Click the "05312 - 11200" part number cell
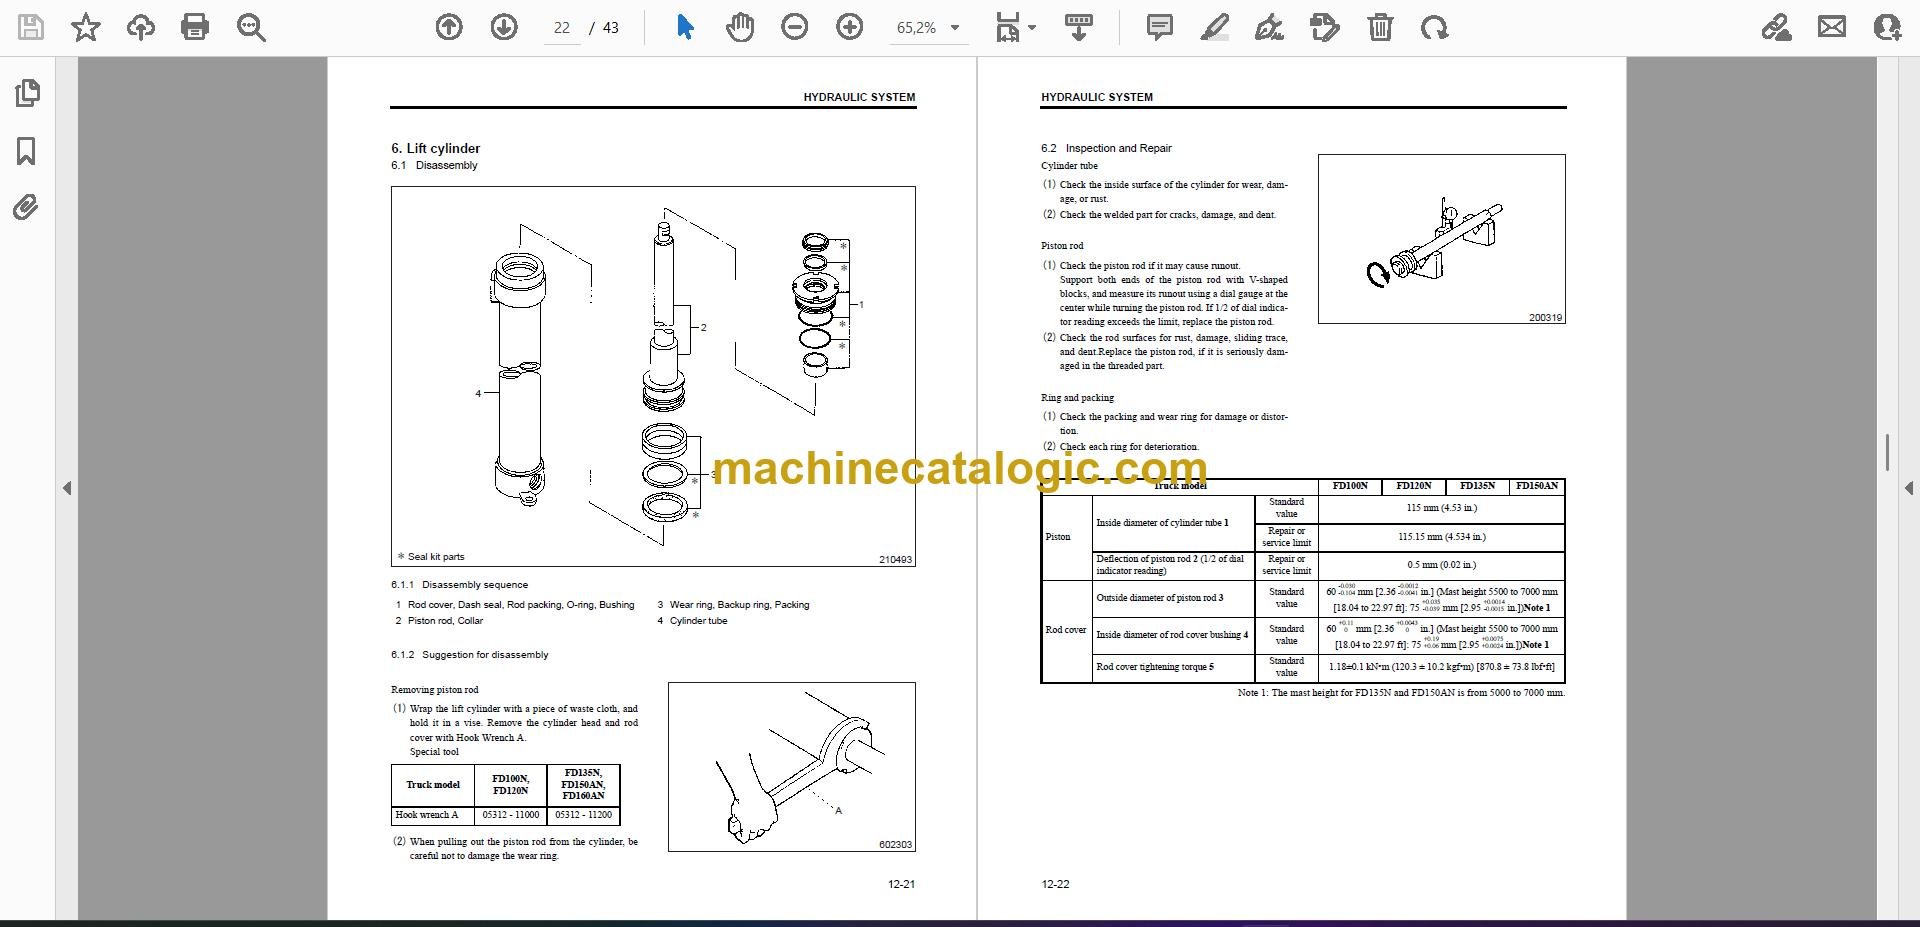This screenshot has width=1920, height=927. click(x=583, y=815)
